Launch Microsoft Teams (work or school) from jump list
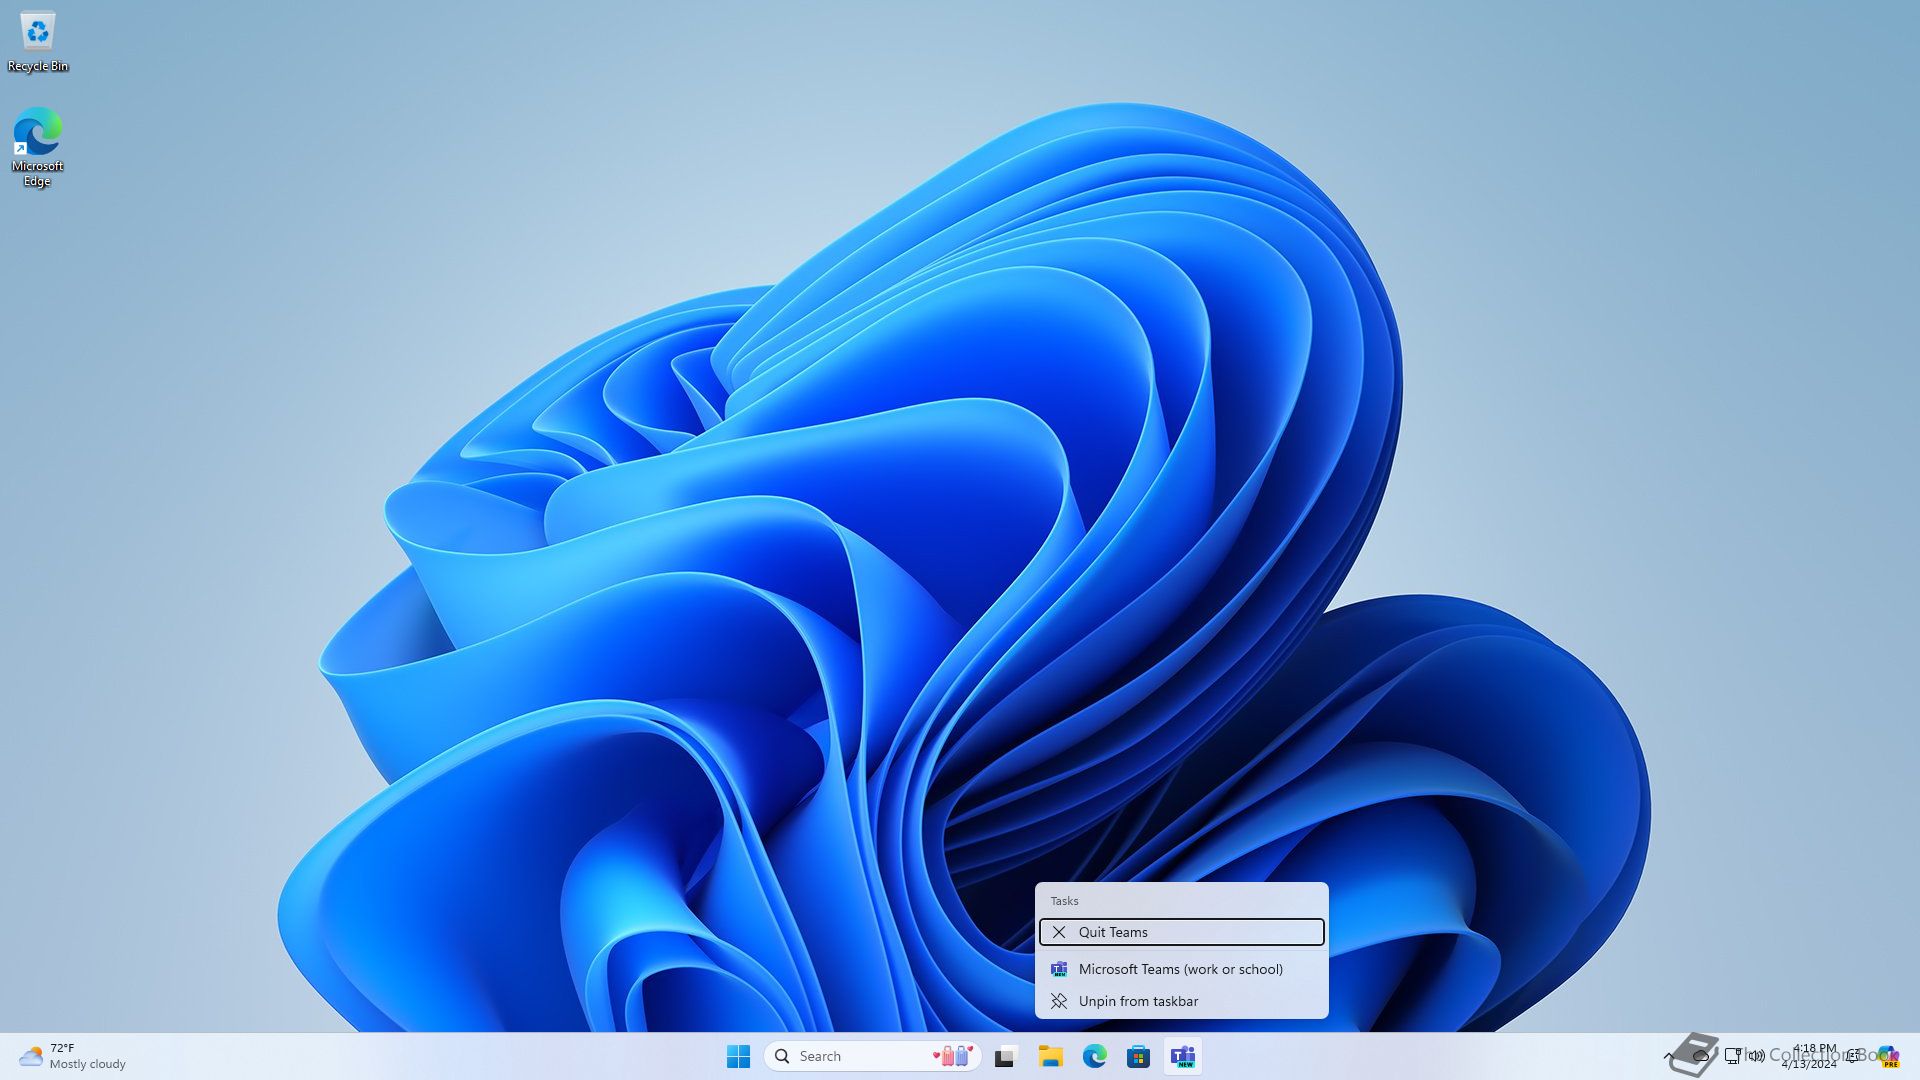 coord(1181,969)
